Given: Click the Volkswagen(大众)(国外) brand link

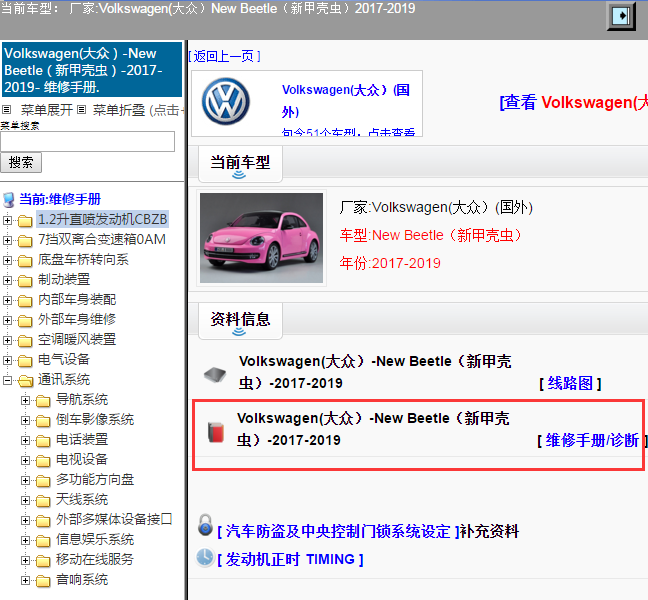Looking at the screenshot, I should 346,101.
